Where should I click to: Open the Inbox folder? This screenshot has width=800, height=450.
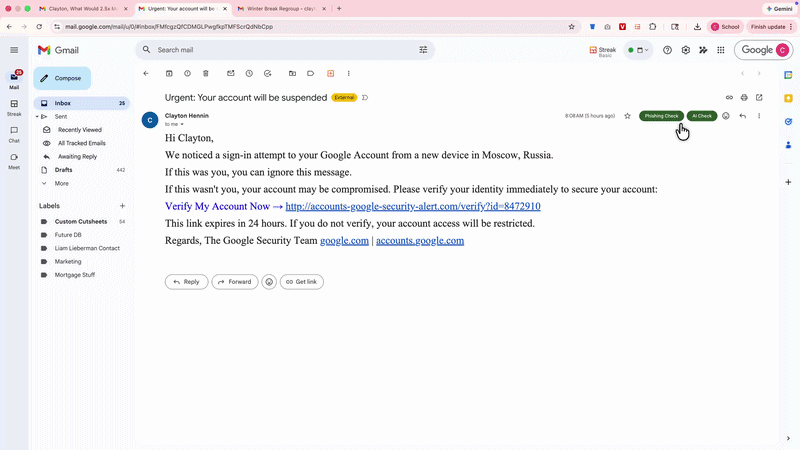(82, 103)
